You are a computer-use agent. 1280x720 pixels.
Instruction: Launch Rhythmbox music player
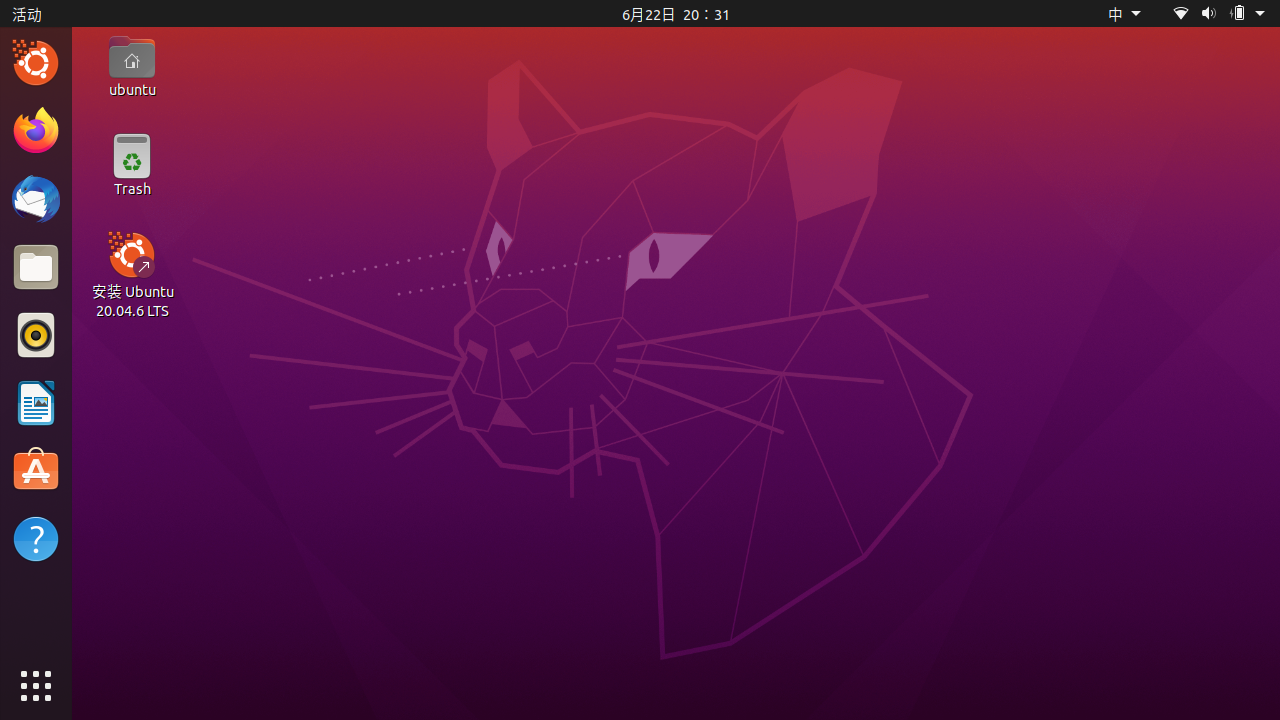[x=36, y=335]
